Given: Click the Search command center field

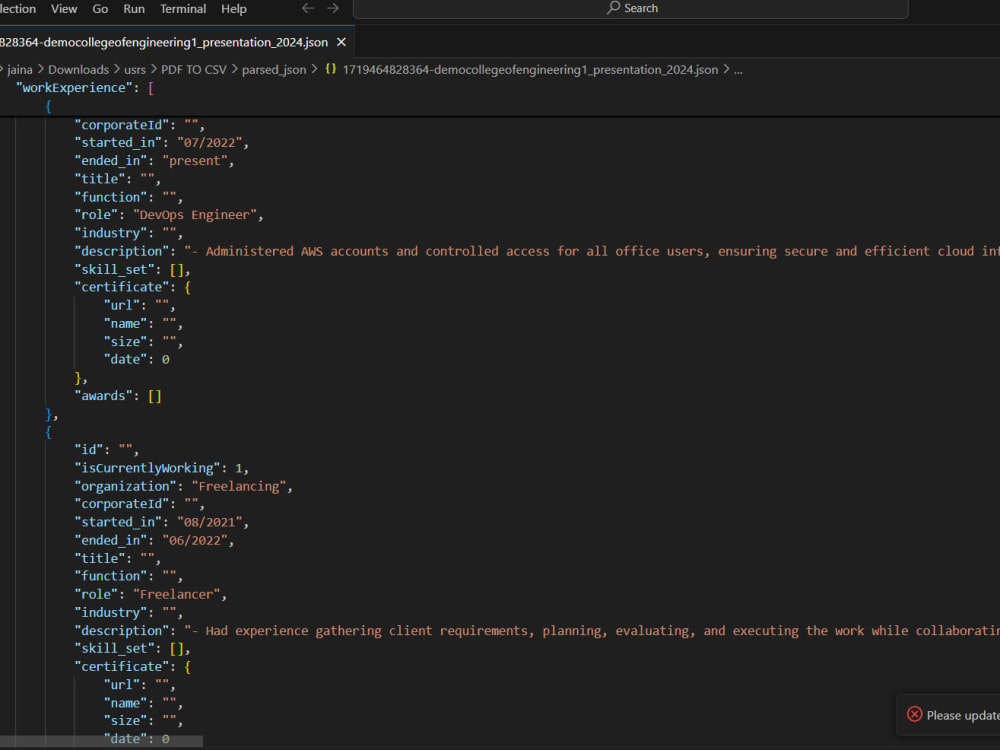Looking at the screenshot, I should (x=631, y=8).
